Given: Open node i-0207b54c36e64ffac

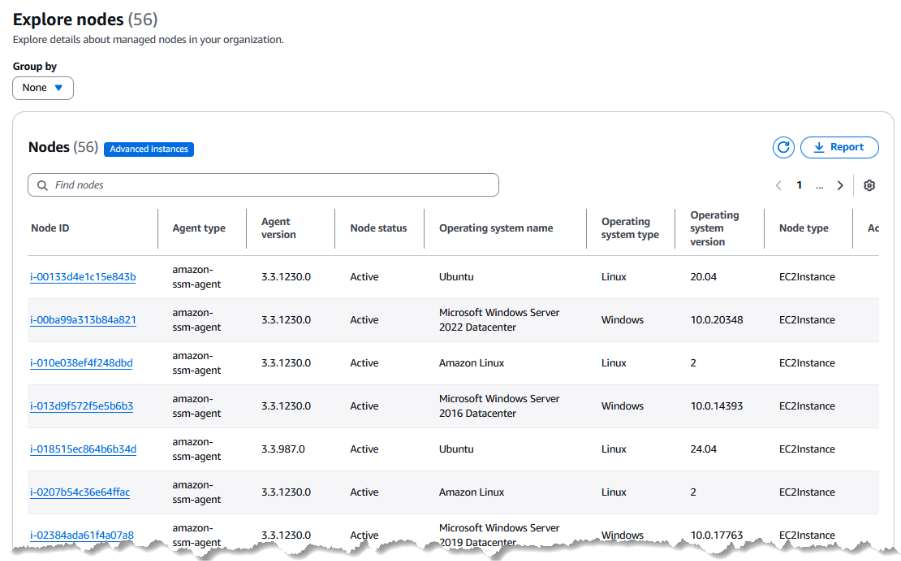Looking at the screenshot, I should tap(80, 493).
